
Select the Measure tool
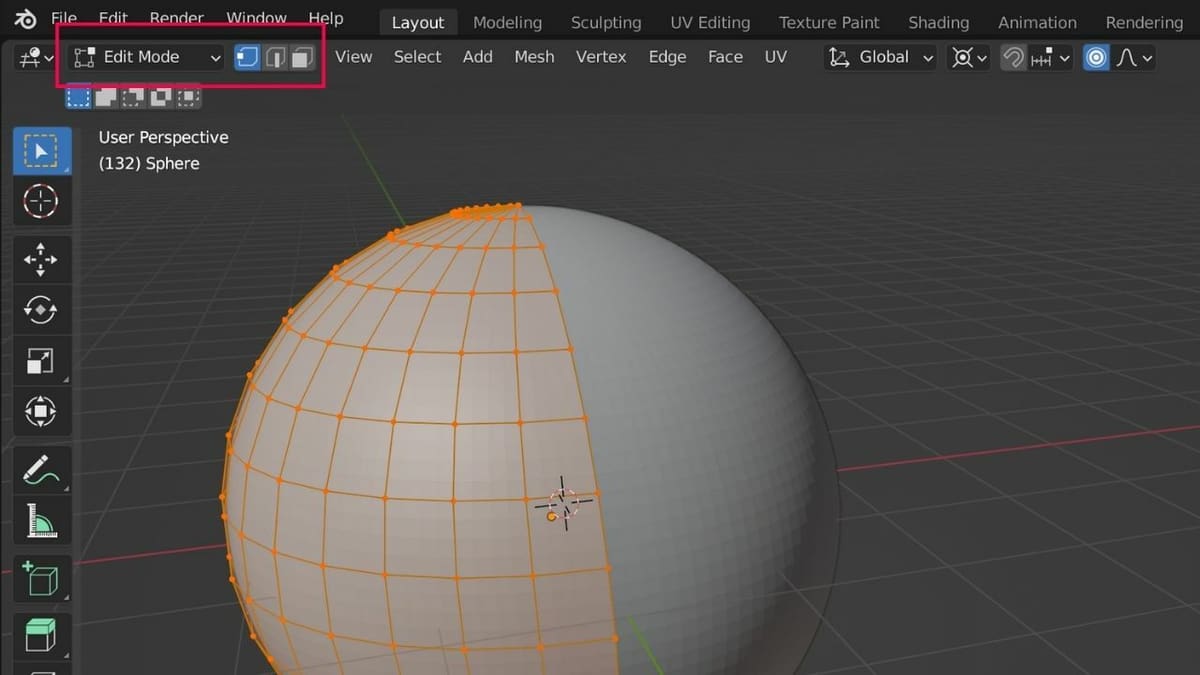41,520
